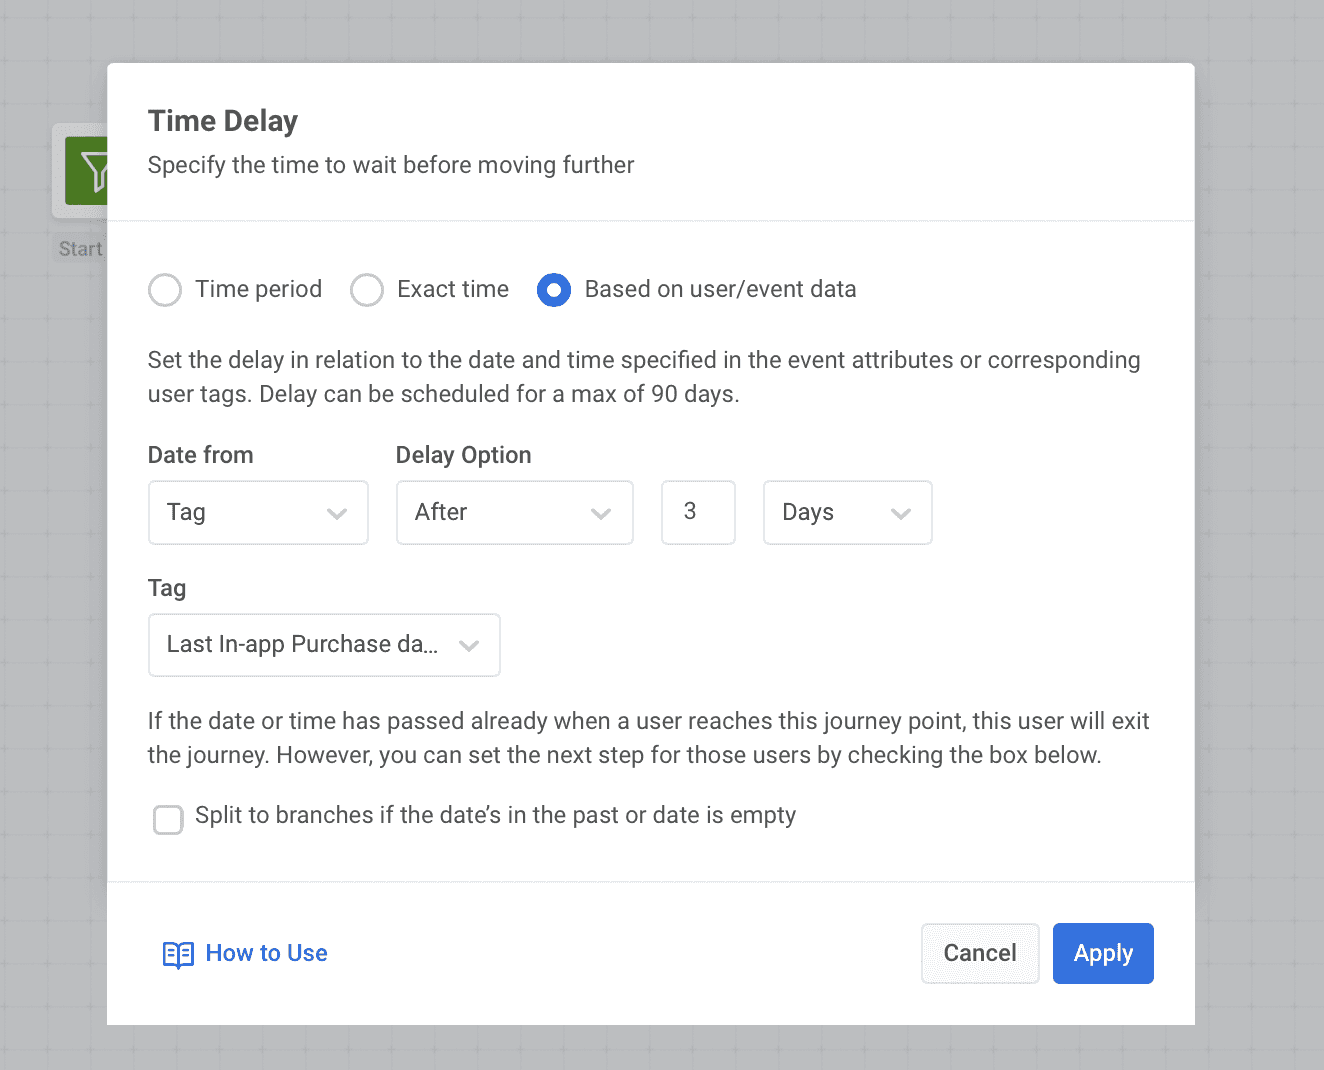Open the Delay Option dropdown showing After

click(x=514, y=512)
